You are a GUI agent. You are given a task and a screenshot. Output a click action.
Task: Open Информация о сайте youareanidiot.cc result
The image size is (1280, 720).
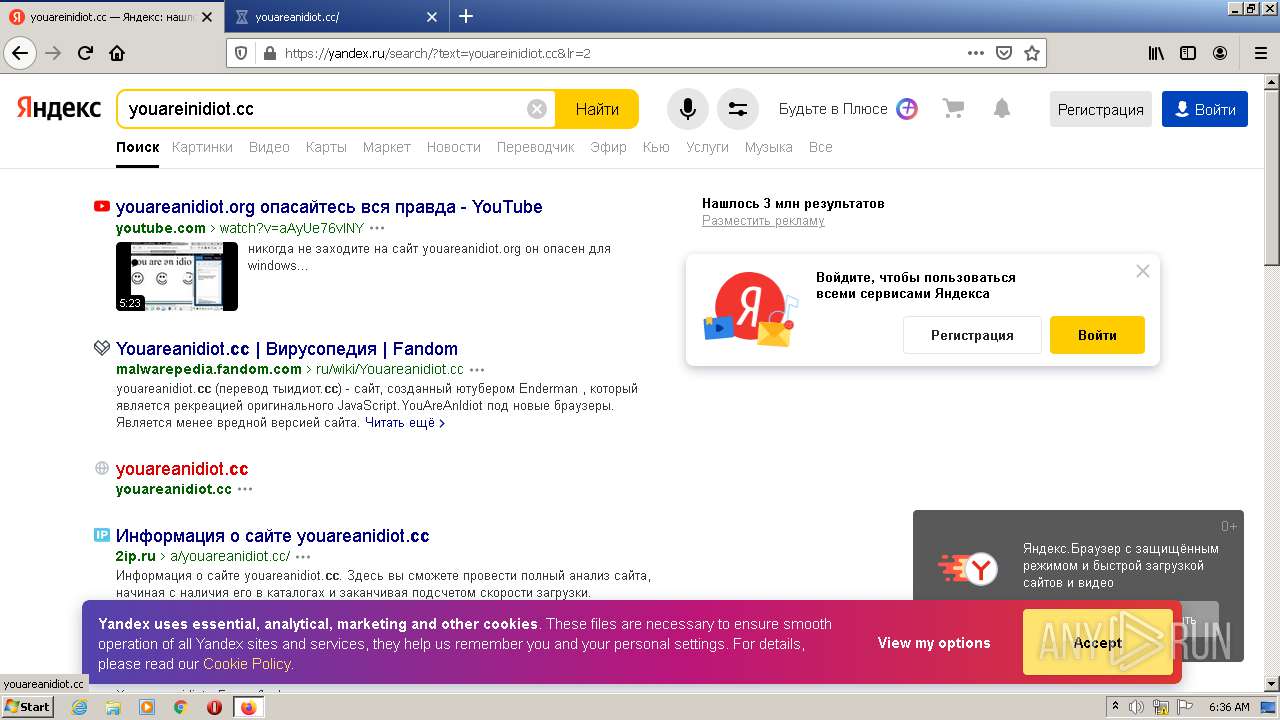[273, 536]
